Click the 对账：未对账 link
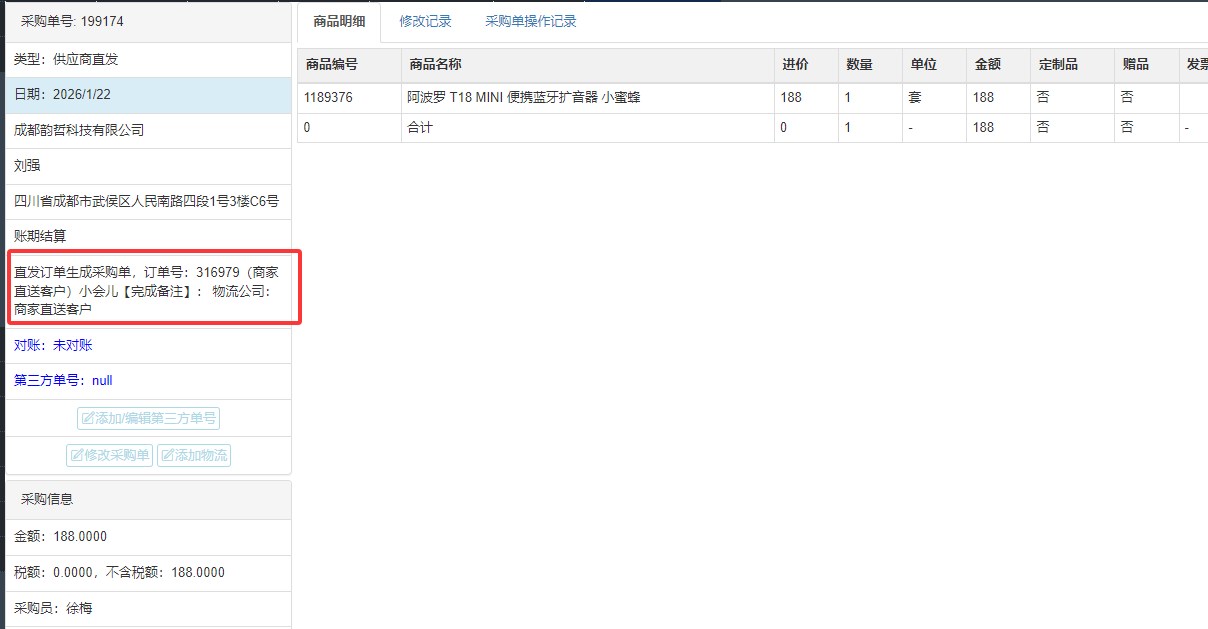The image size is (1208, 629). point(53,345)
